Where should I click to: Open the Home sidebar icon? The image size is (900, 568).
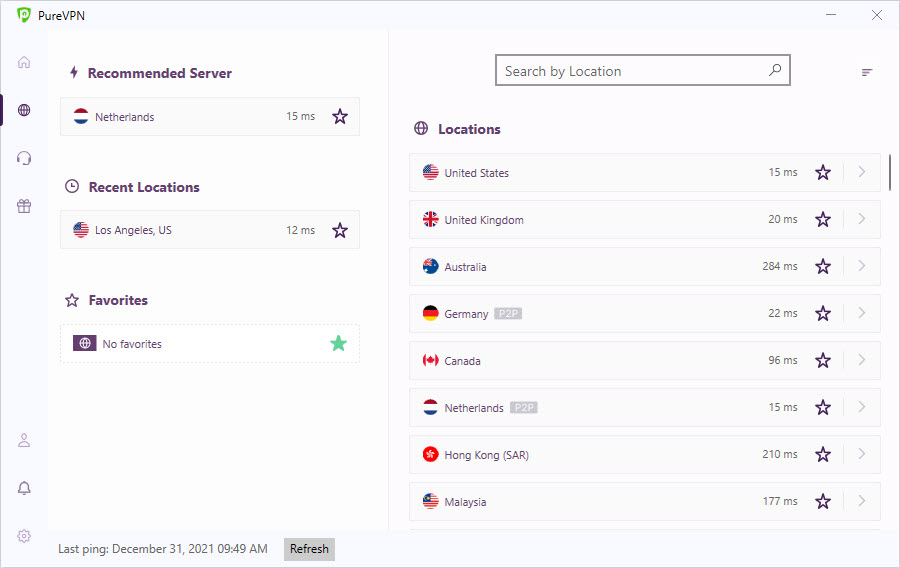[x=24, y=62]
